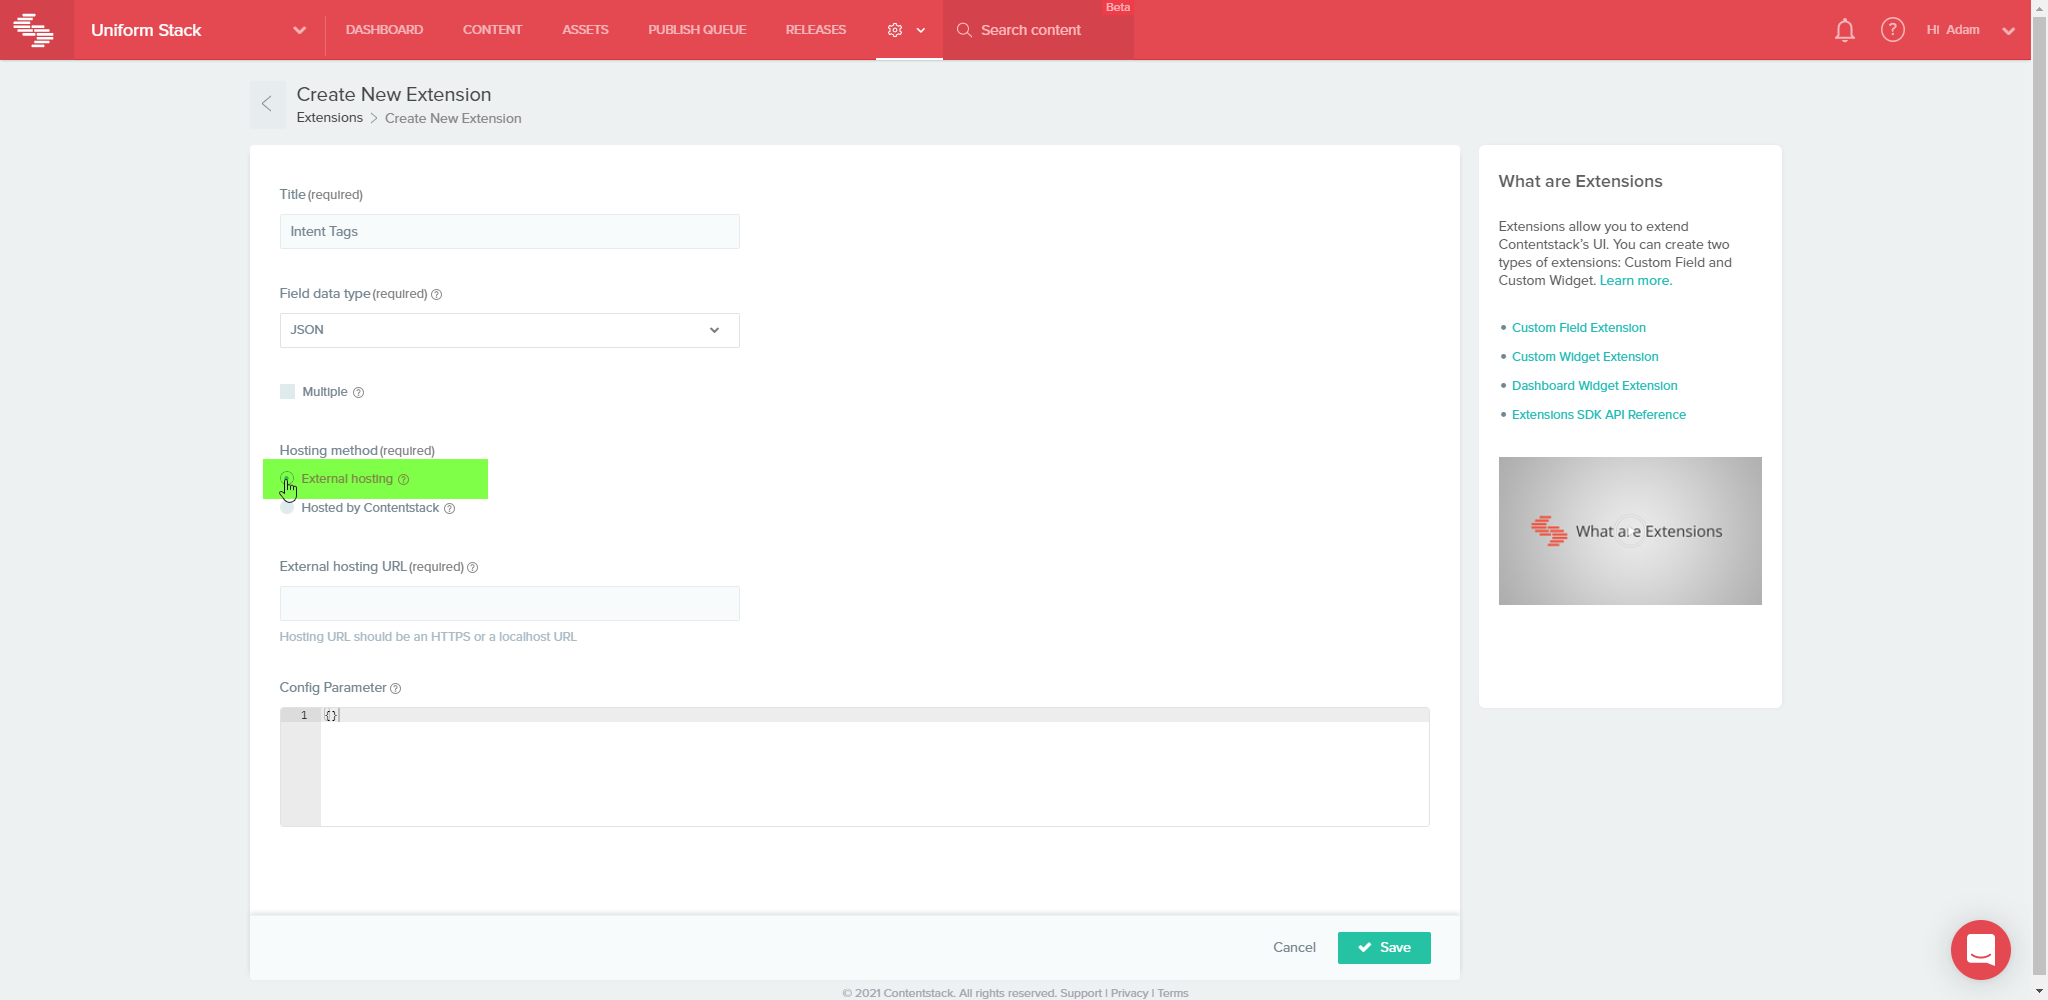
Task: Open the Learn more link
Action: pos(1635,280)
